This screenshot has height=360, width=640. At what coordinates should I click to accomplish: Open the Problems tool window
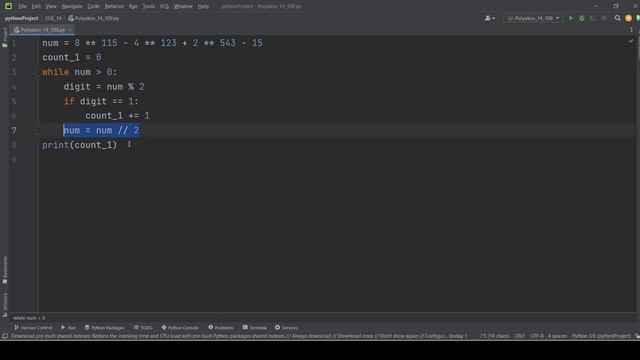221,327
